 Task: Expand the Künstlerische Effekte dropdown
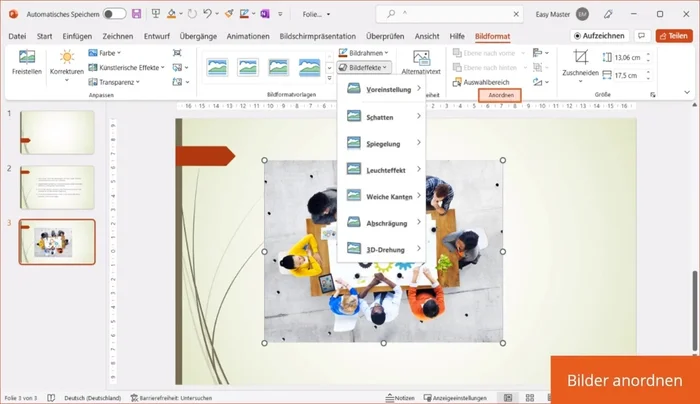(127, 67)
